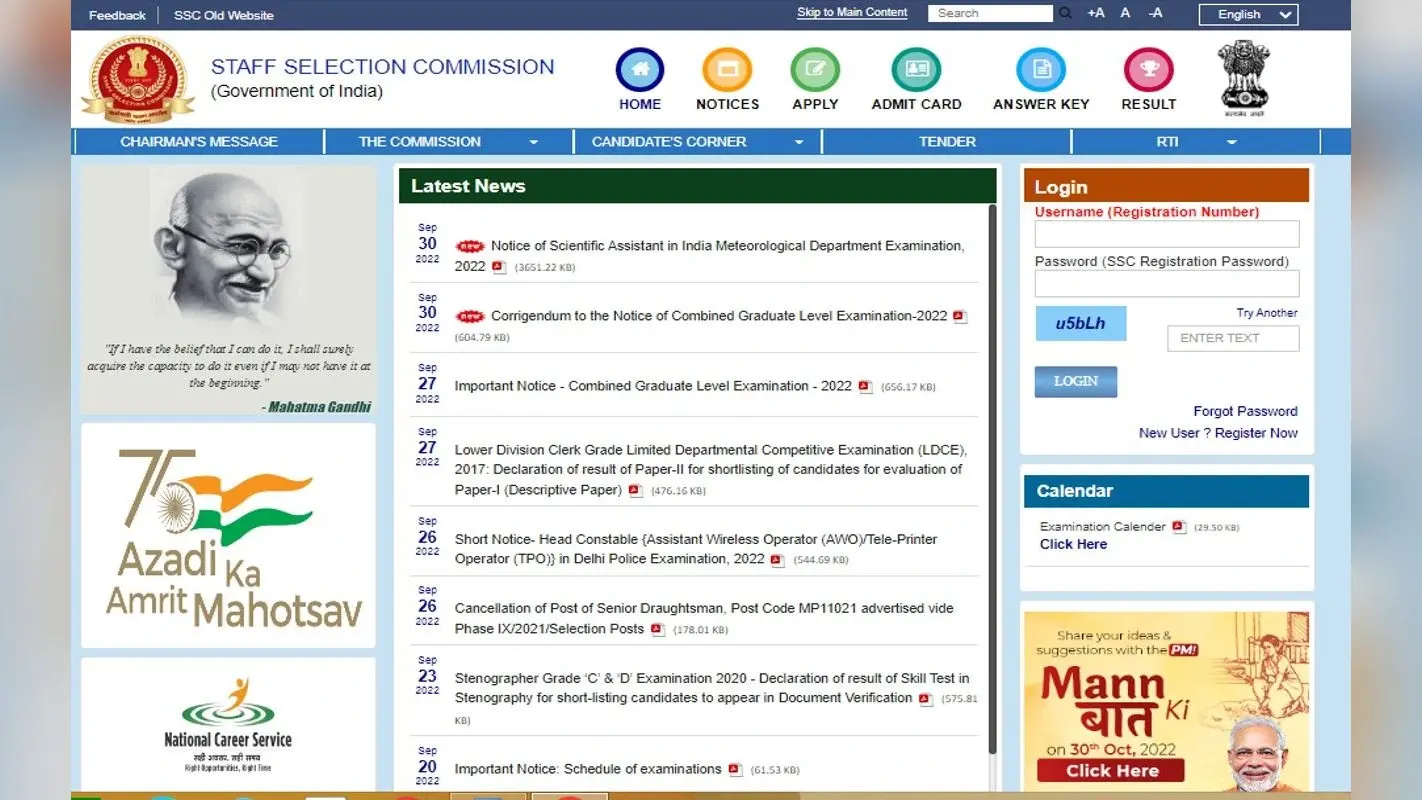Click the LOGIN button
This screenshot has height=800, width=1422.
[x=1076, y=381]
